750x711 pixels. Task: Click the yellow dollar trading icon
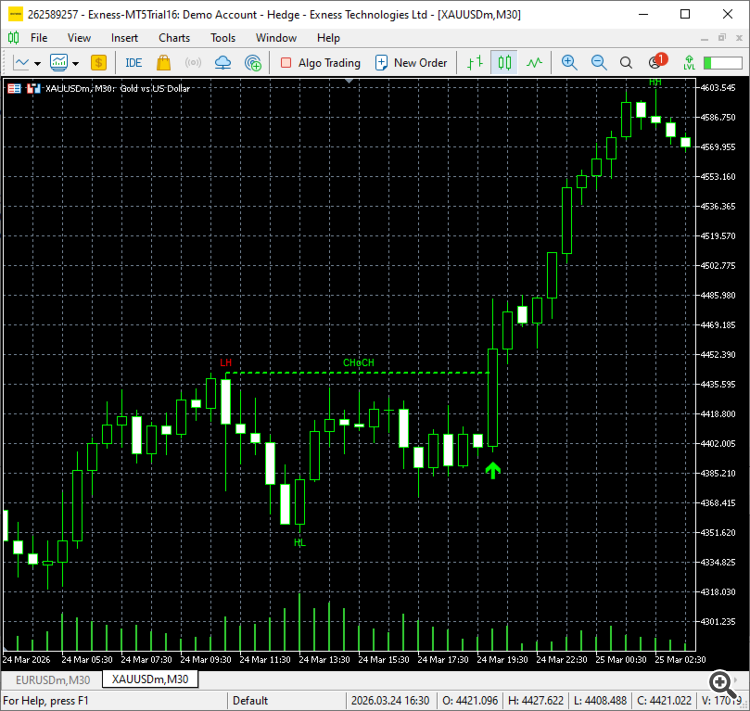98,63
